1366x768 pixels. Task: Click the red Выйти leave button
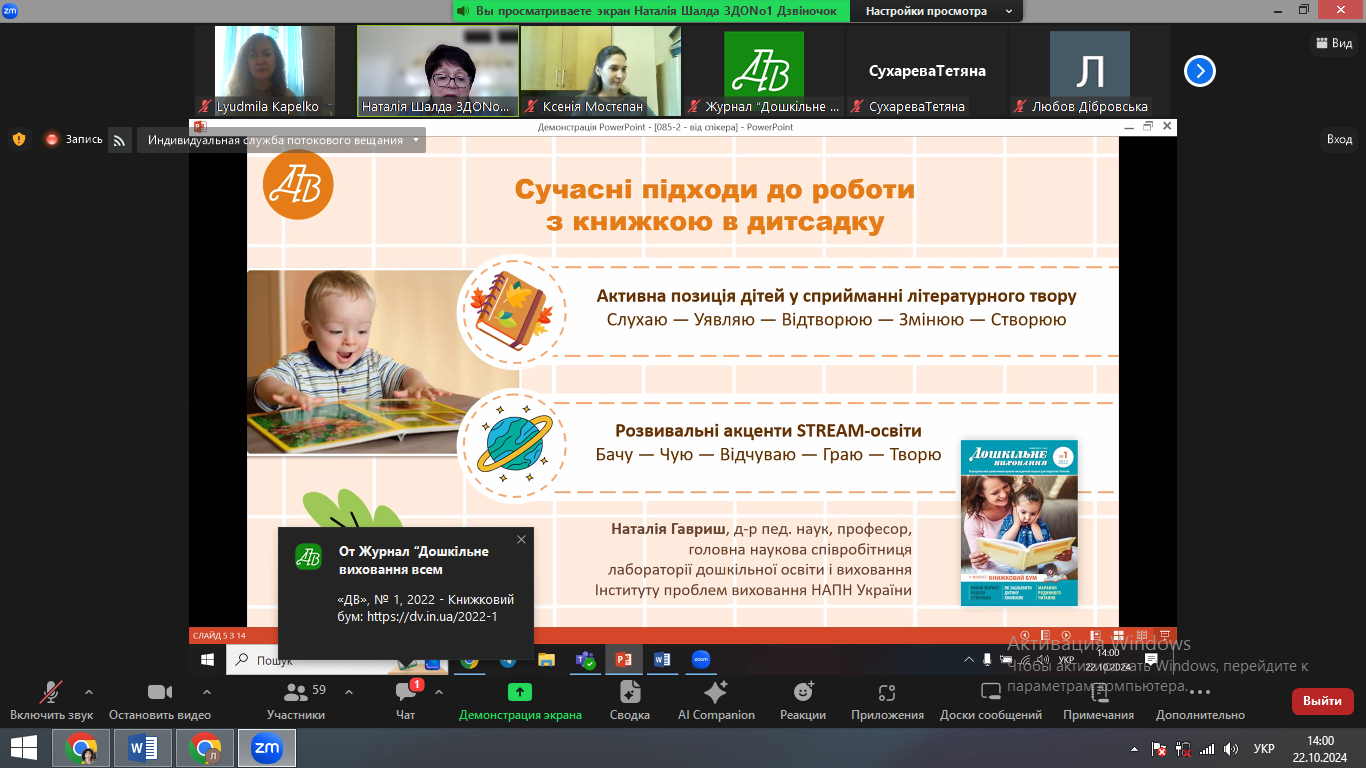[1322, 701]
